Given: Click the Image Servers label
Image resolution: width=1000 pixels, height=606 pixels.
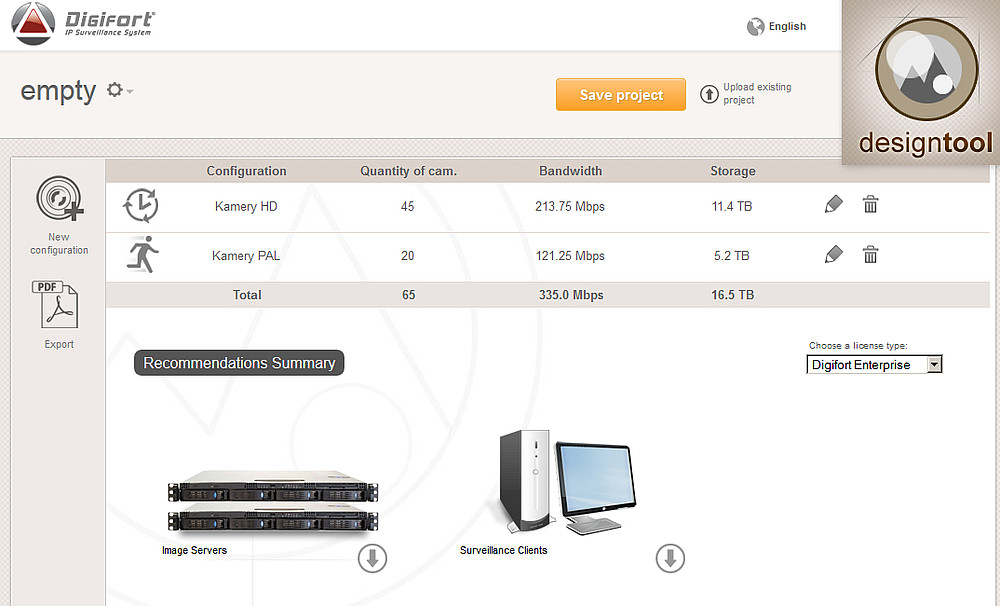Looking at the screenshot, I should tap(195, 550).
